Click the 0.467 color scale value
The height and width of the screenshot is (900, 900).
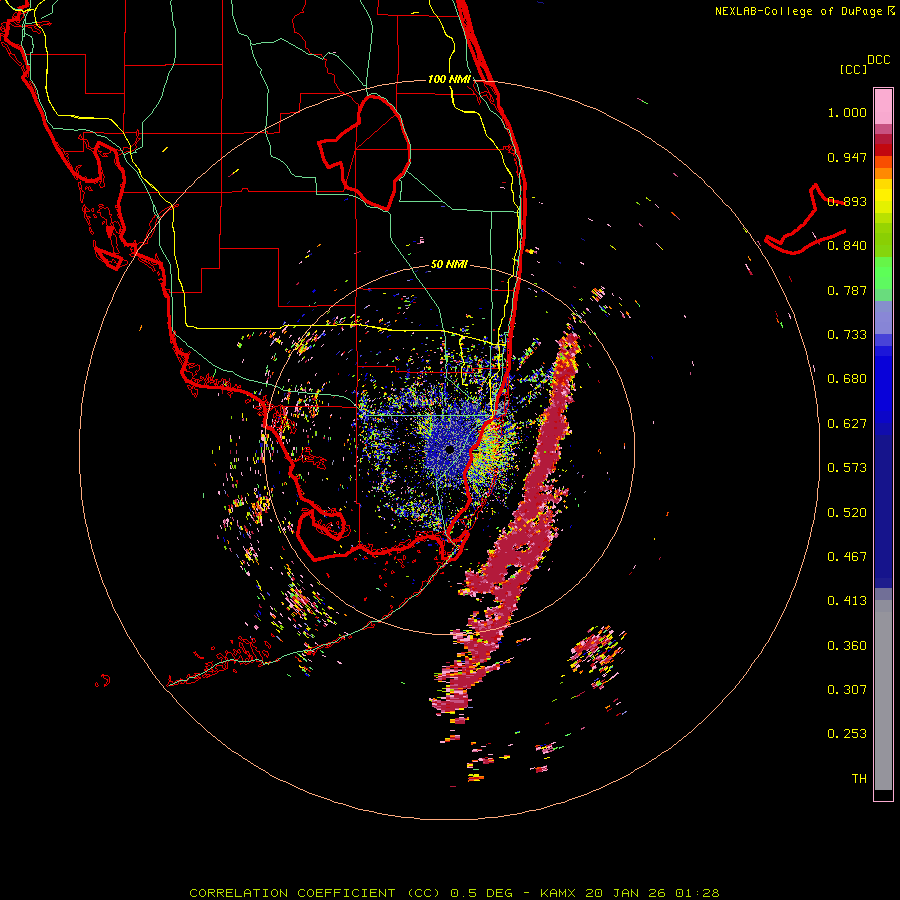(847, 557)
